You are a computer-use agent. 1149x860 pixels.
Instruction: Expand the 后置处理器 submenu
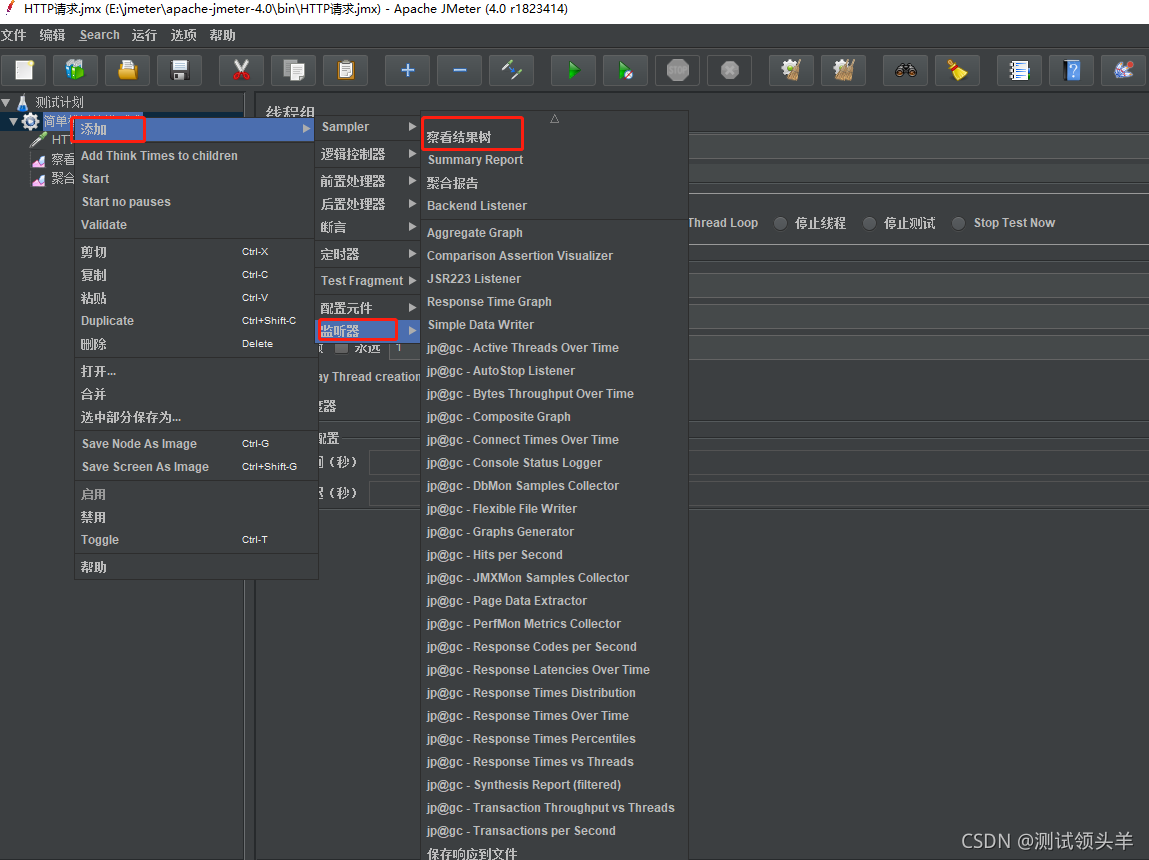(369, 204)
